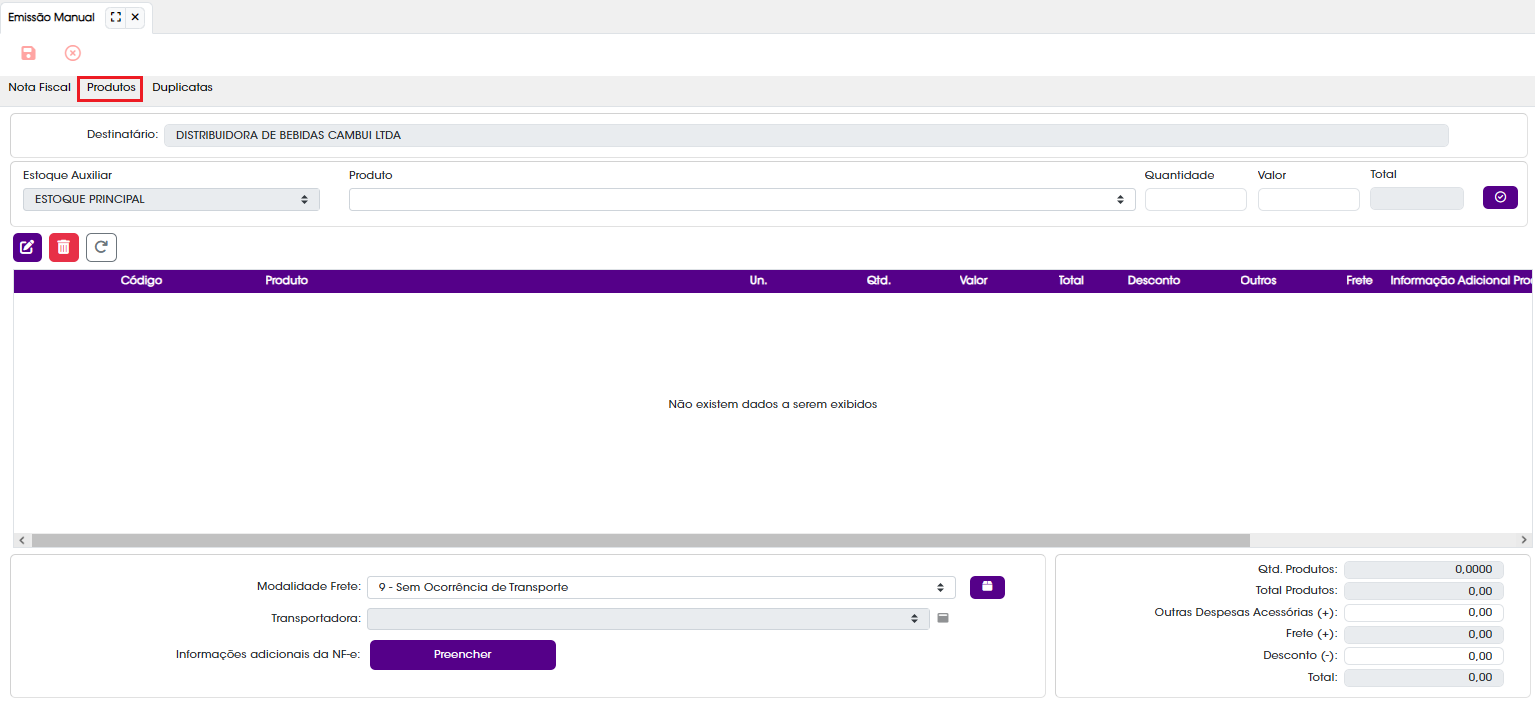Close the Emissão Manual tab
This screenshot has height=712, width=1537.
(x=135, y=17)
